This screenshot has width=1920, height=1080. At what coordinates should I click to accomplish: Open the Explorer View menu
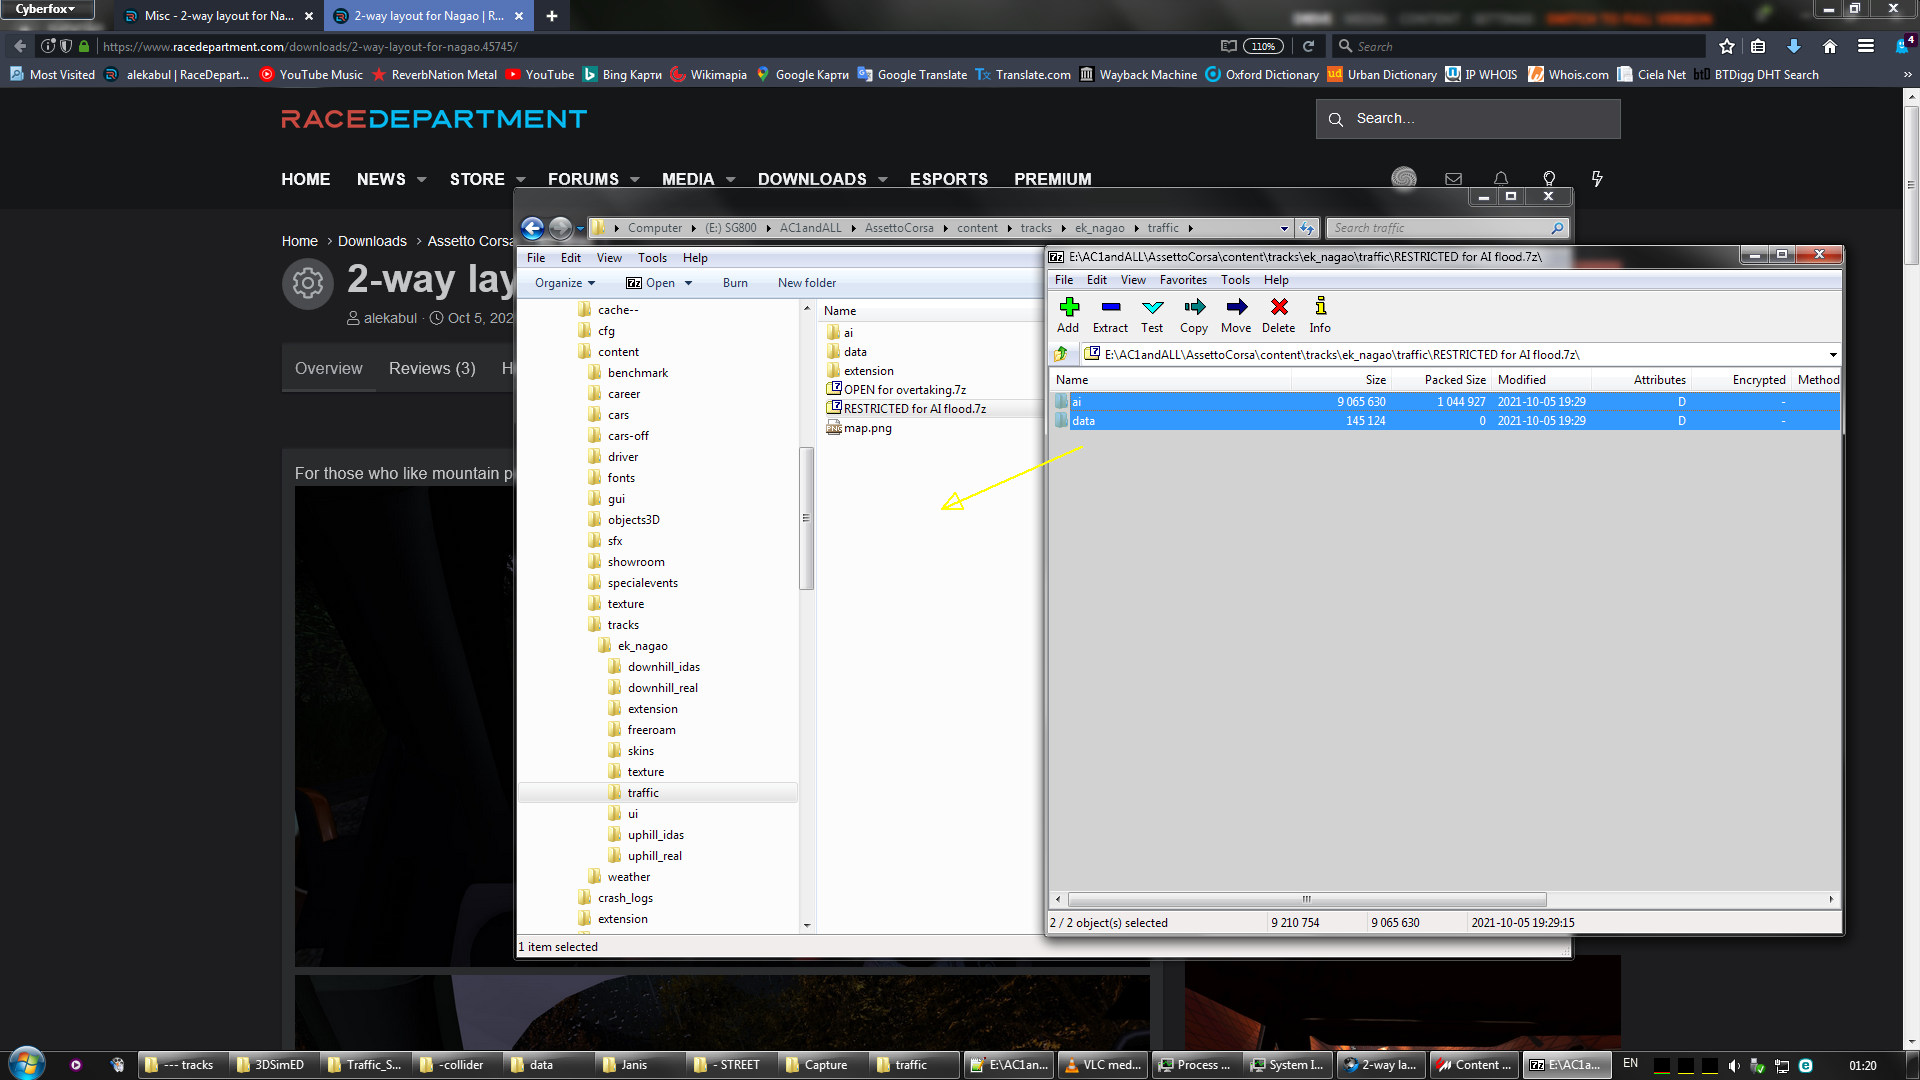click(x=609, y=258)
